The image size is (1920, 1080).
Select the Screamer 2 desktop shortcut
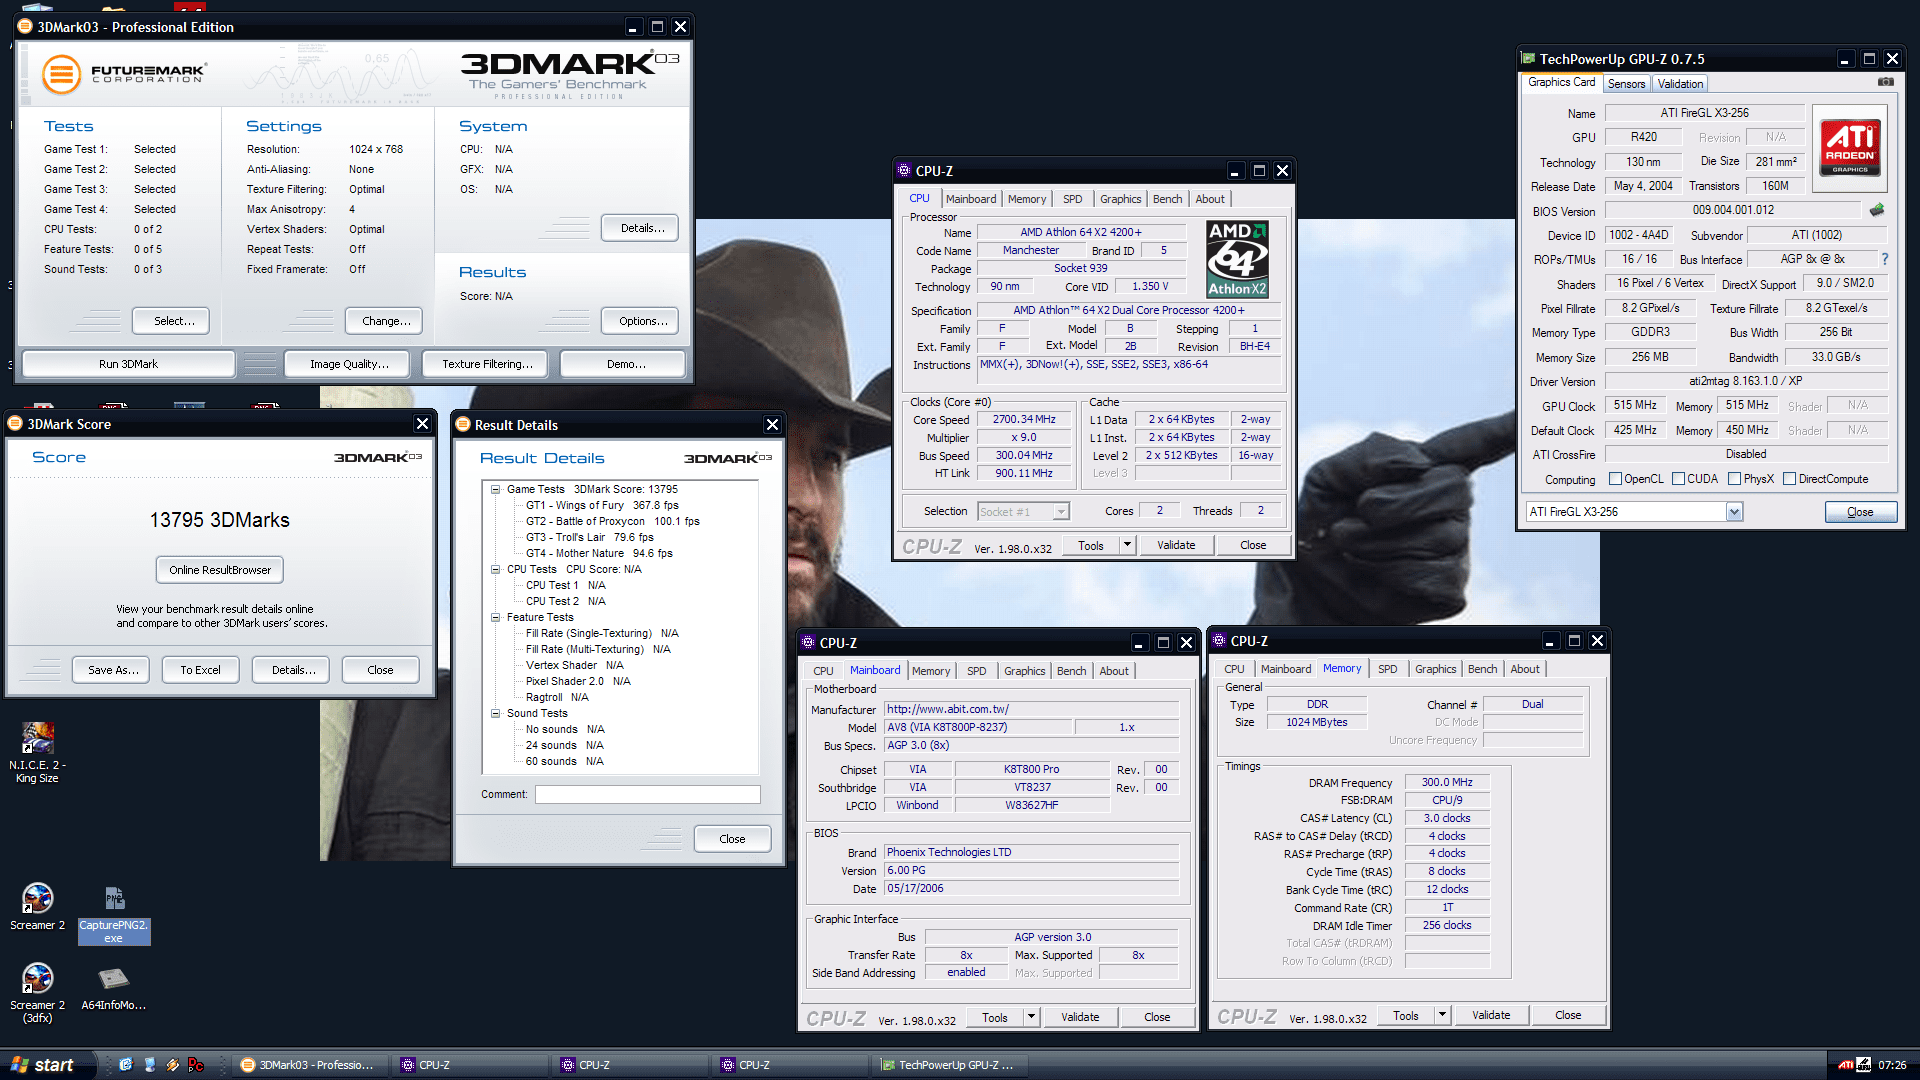click(x=37, y=908)
